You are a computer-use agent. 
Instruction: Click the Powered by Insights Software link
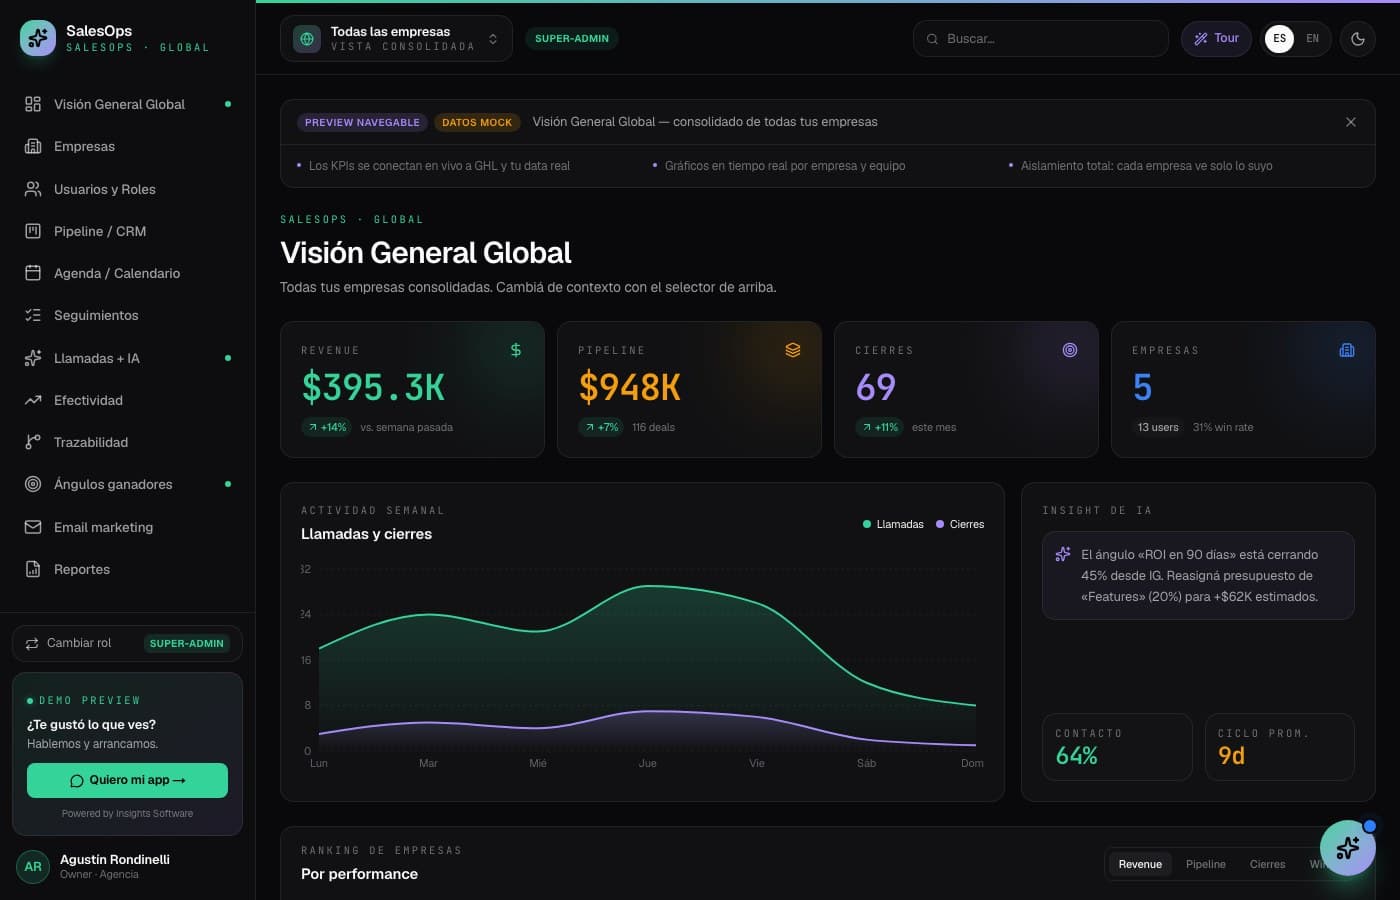tap(127, 814)
